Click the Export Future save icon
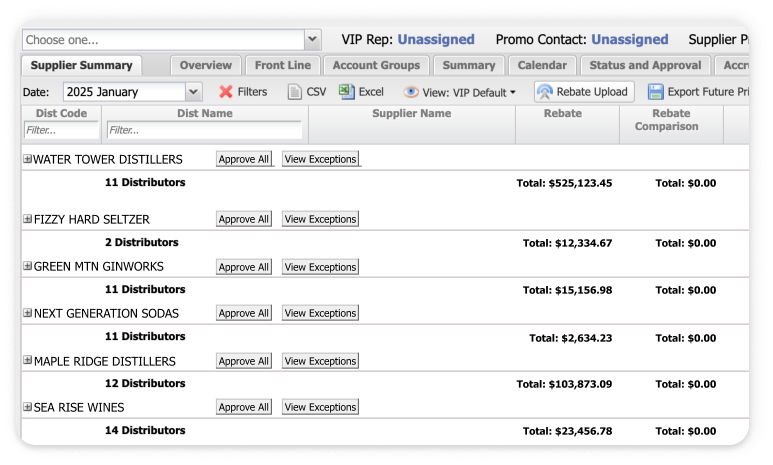 (x=655, y=92)
